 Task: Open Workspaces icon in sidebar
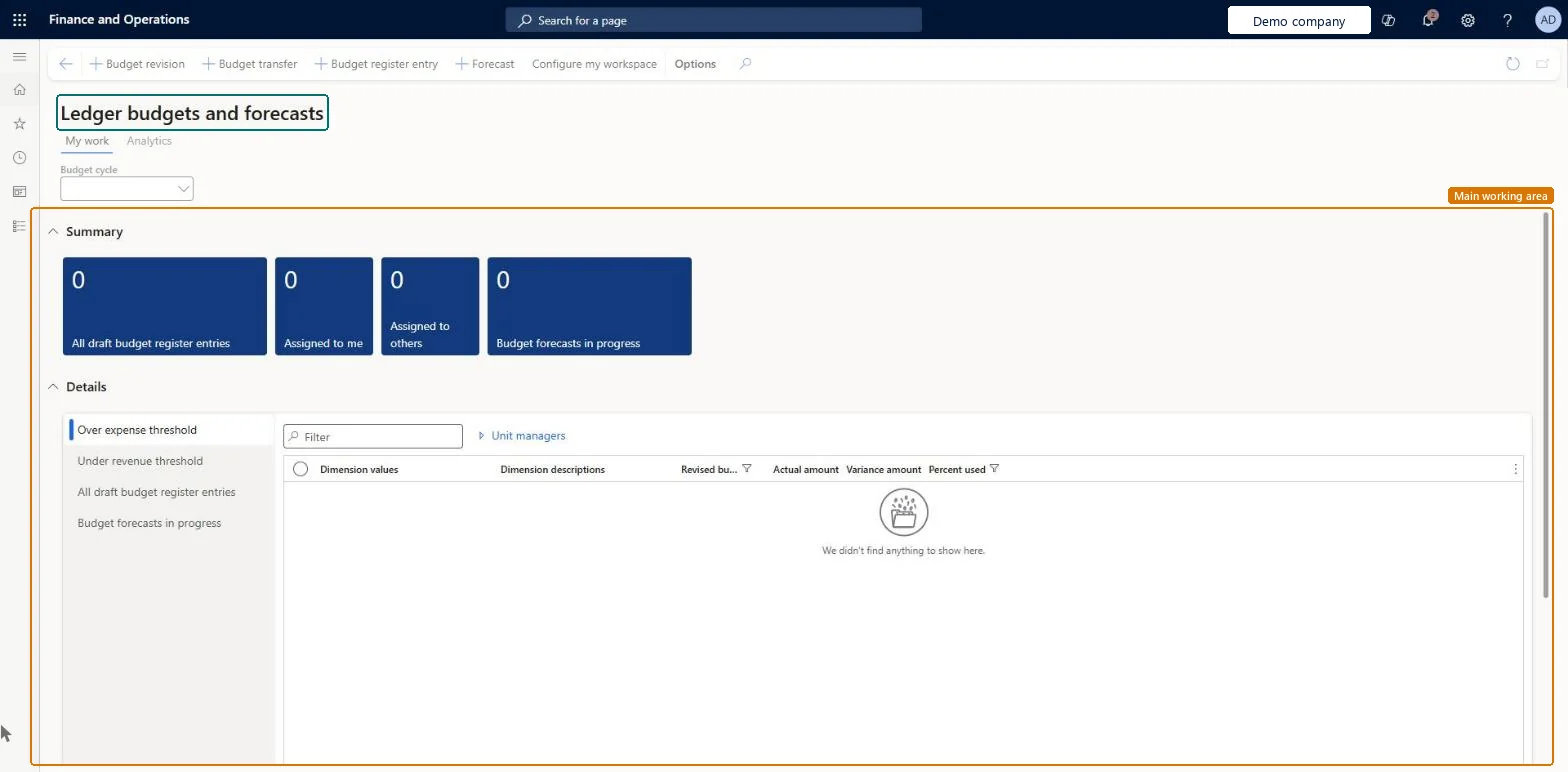point(19,191)
